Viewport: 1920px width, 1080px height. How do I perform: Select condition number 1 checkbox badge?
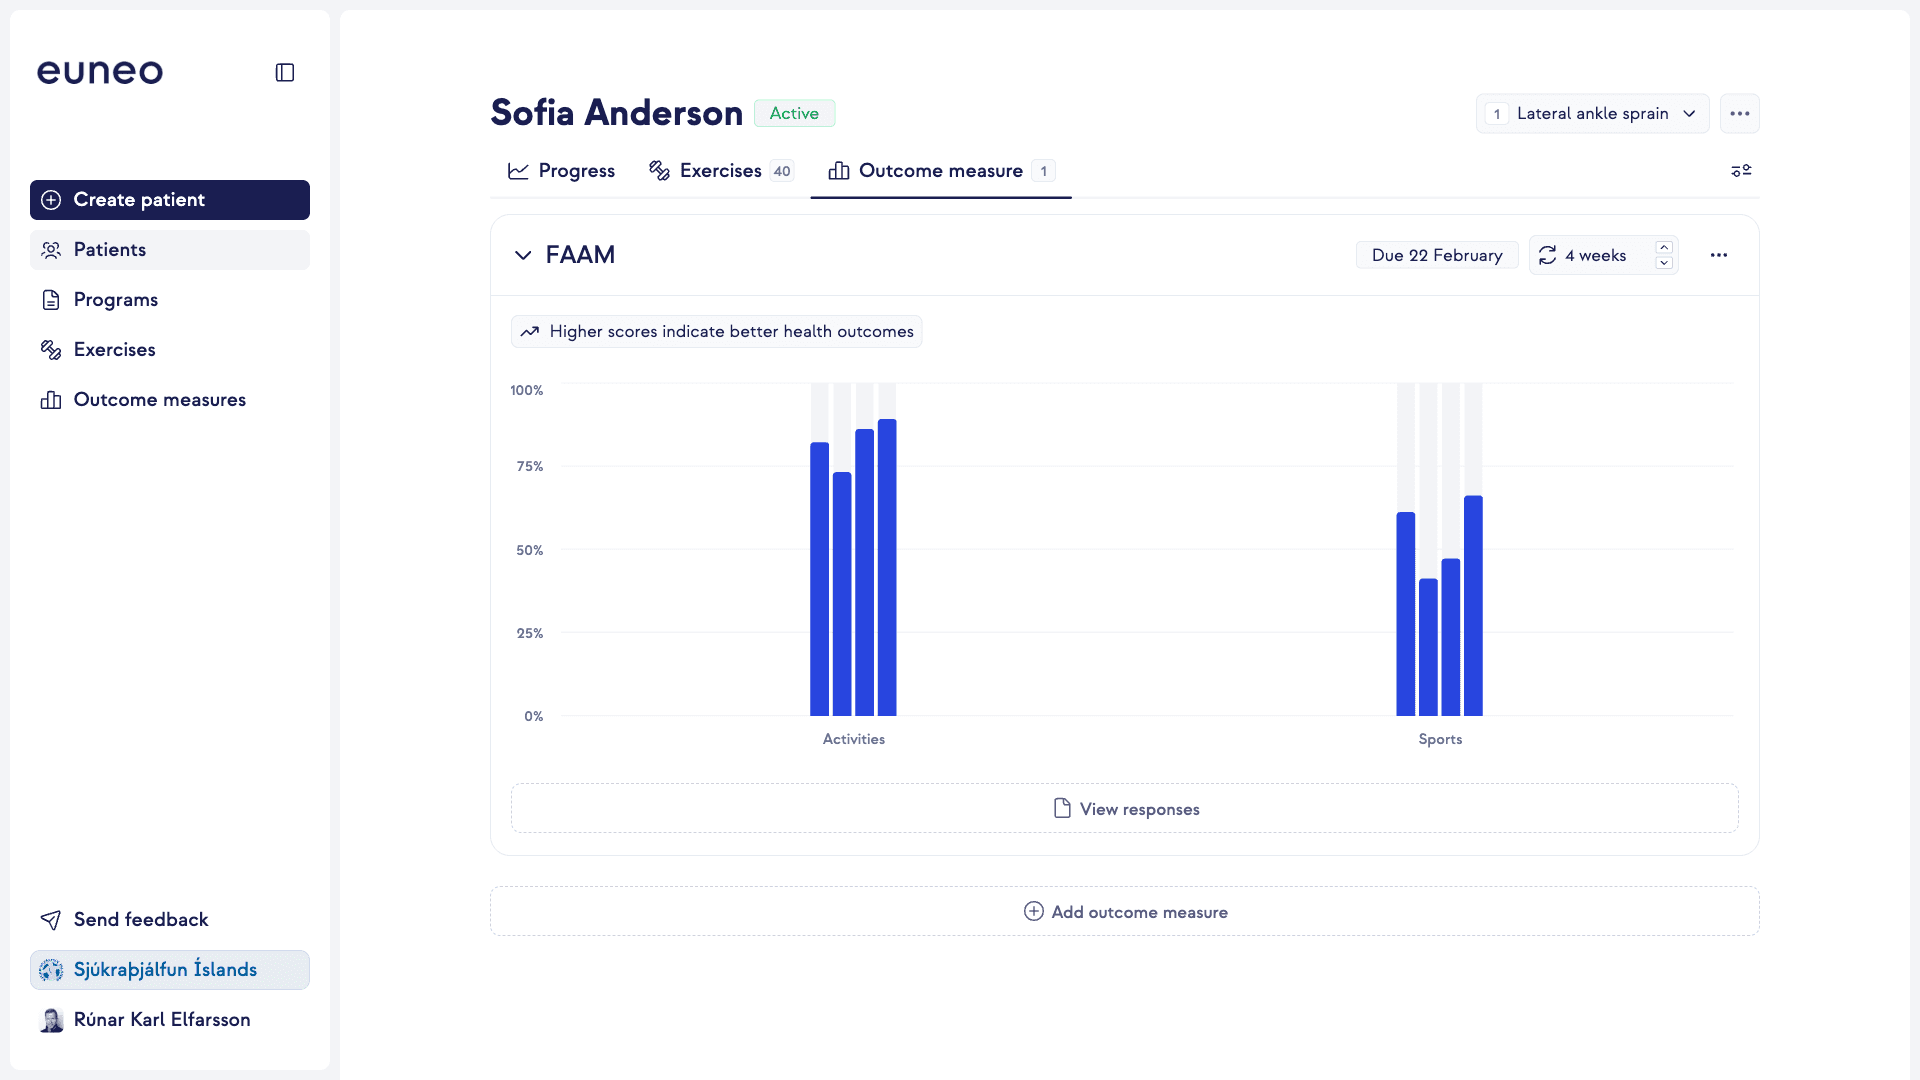(x=1497, y=113)
